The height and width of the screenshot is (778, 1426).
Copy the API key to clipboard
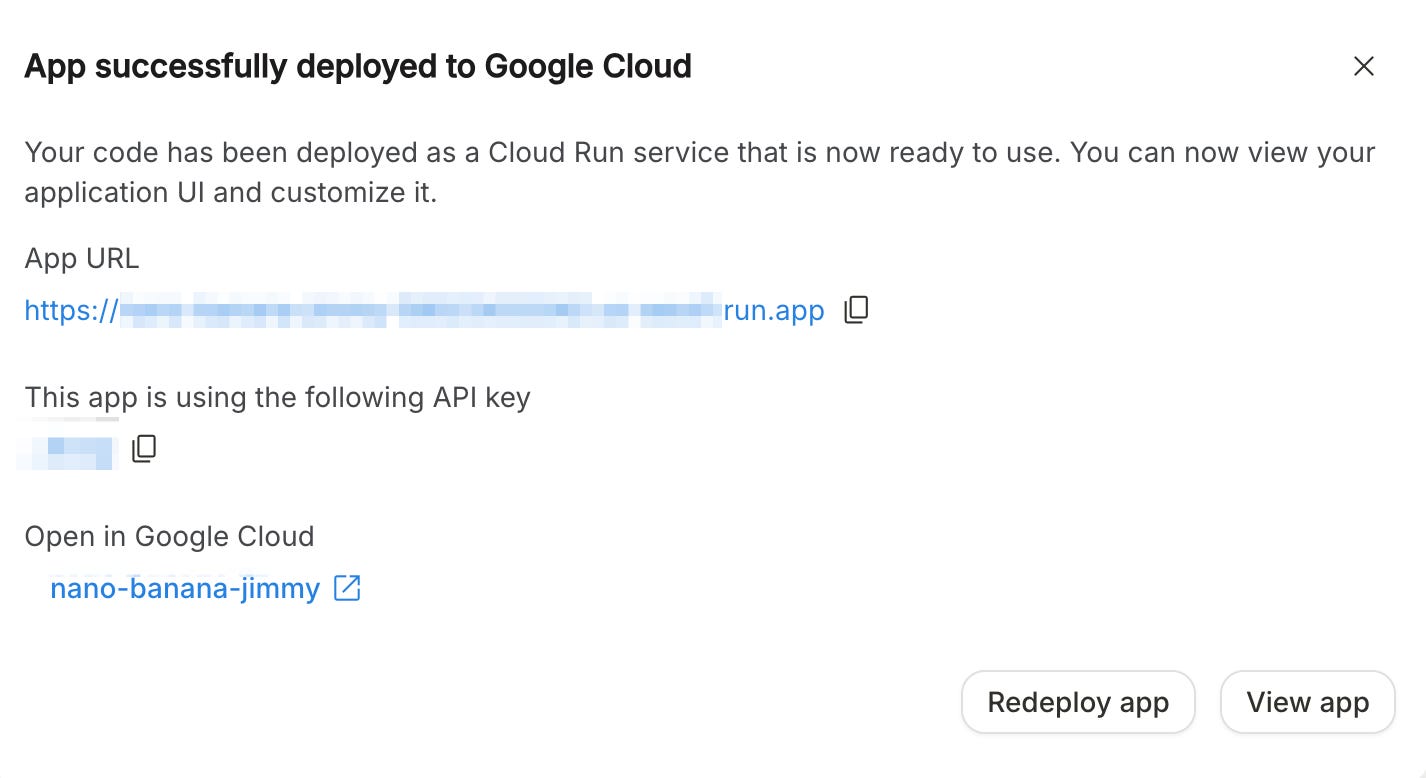coord(144,449)
